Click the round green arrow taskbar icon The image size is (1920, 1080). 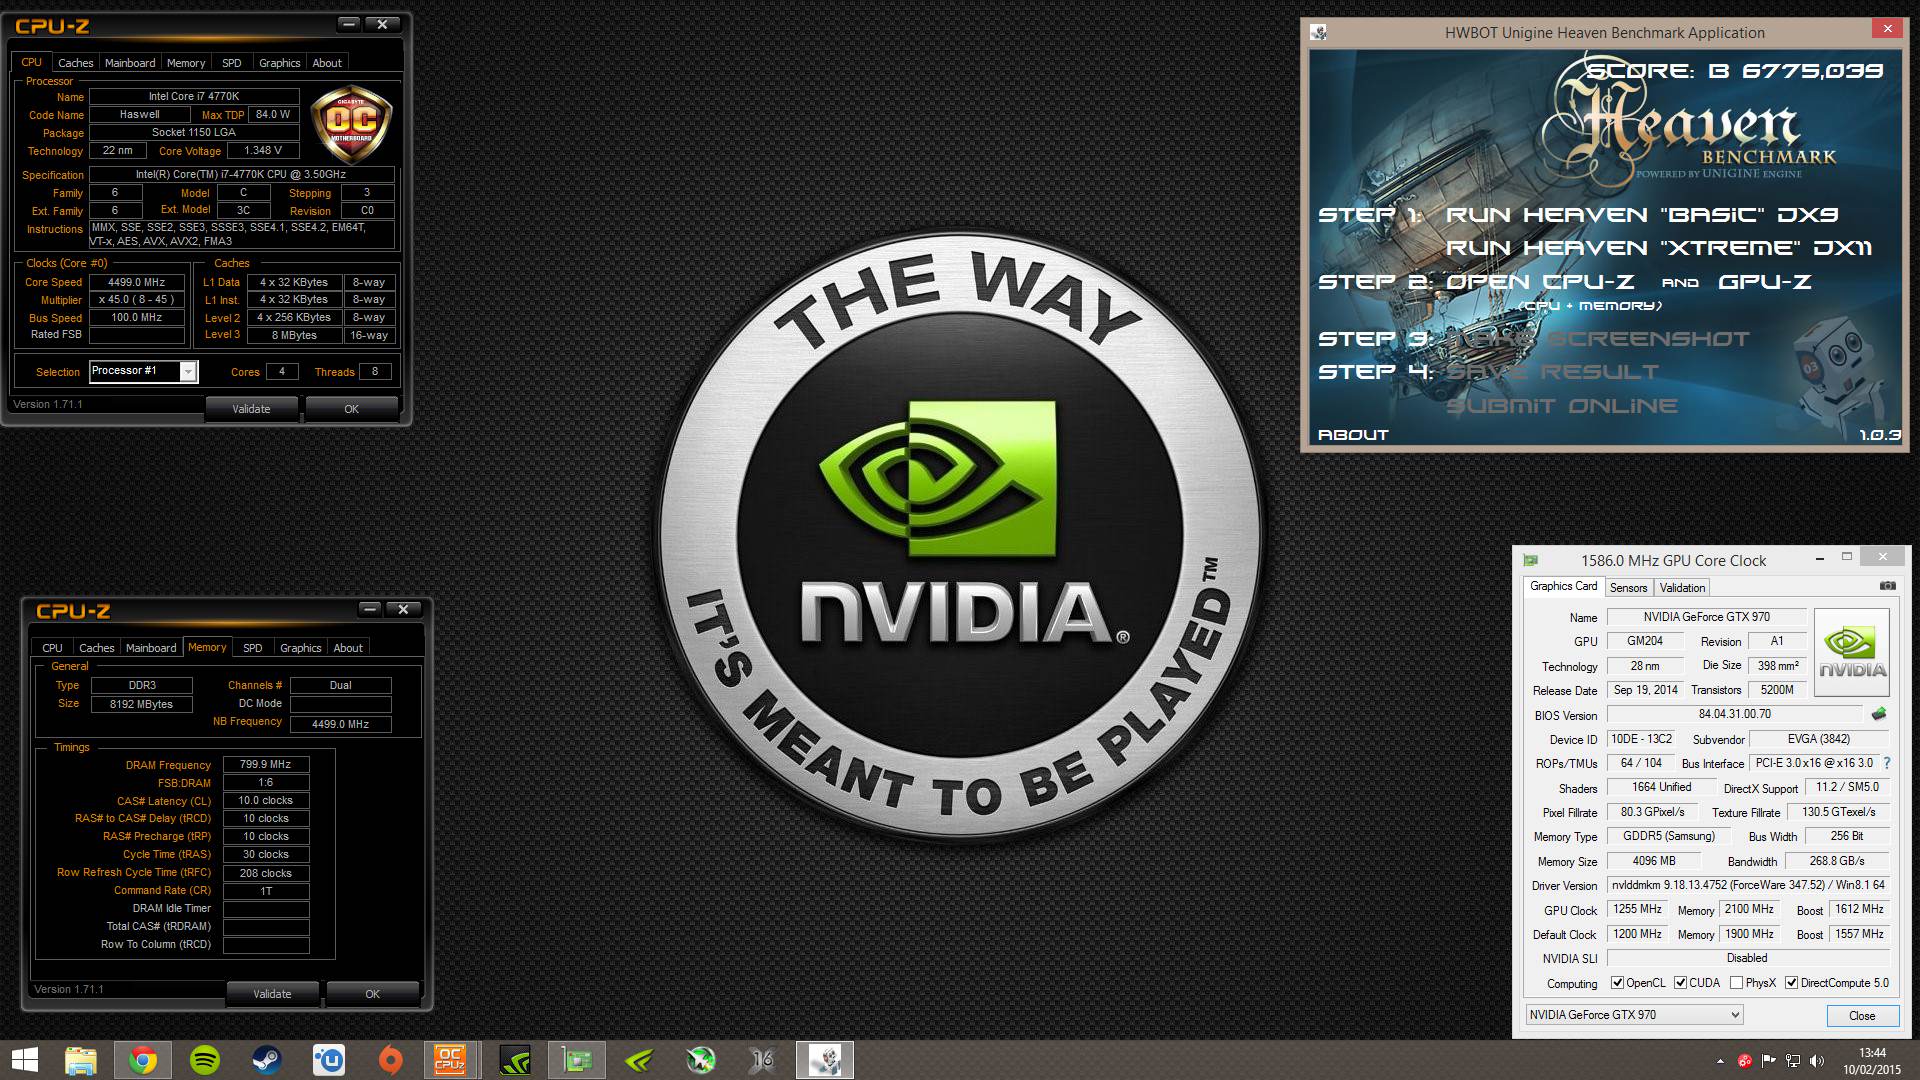pyautogui.click(x=701, y=1060)
